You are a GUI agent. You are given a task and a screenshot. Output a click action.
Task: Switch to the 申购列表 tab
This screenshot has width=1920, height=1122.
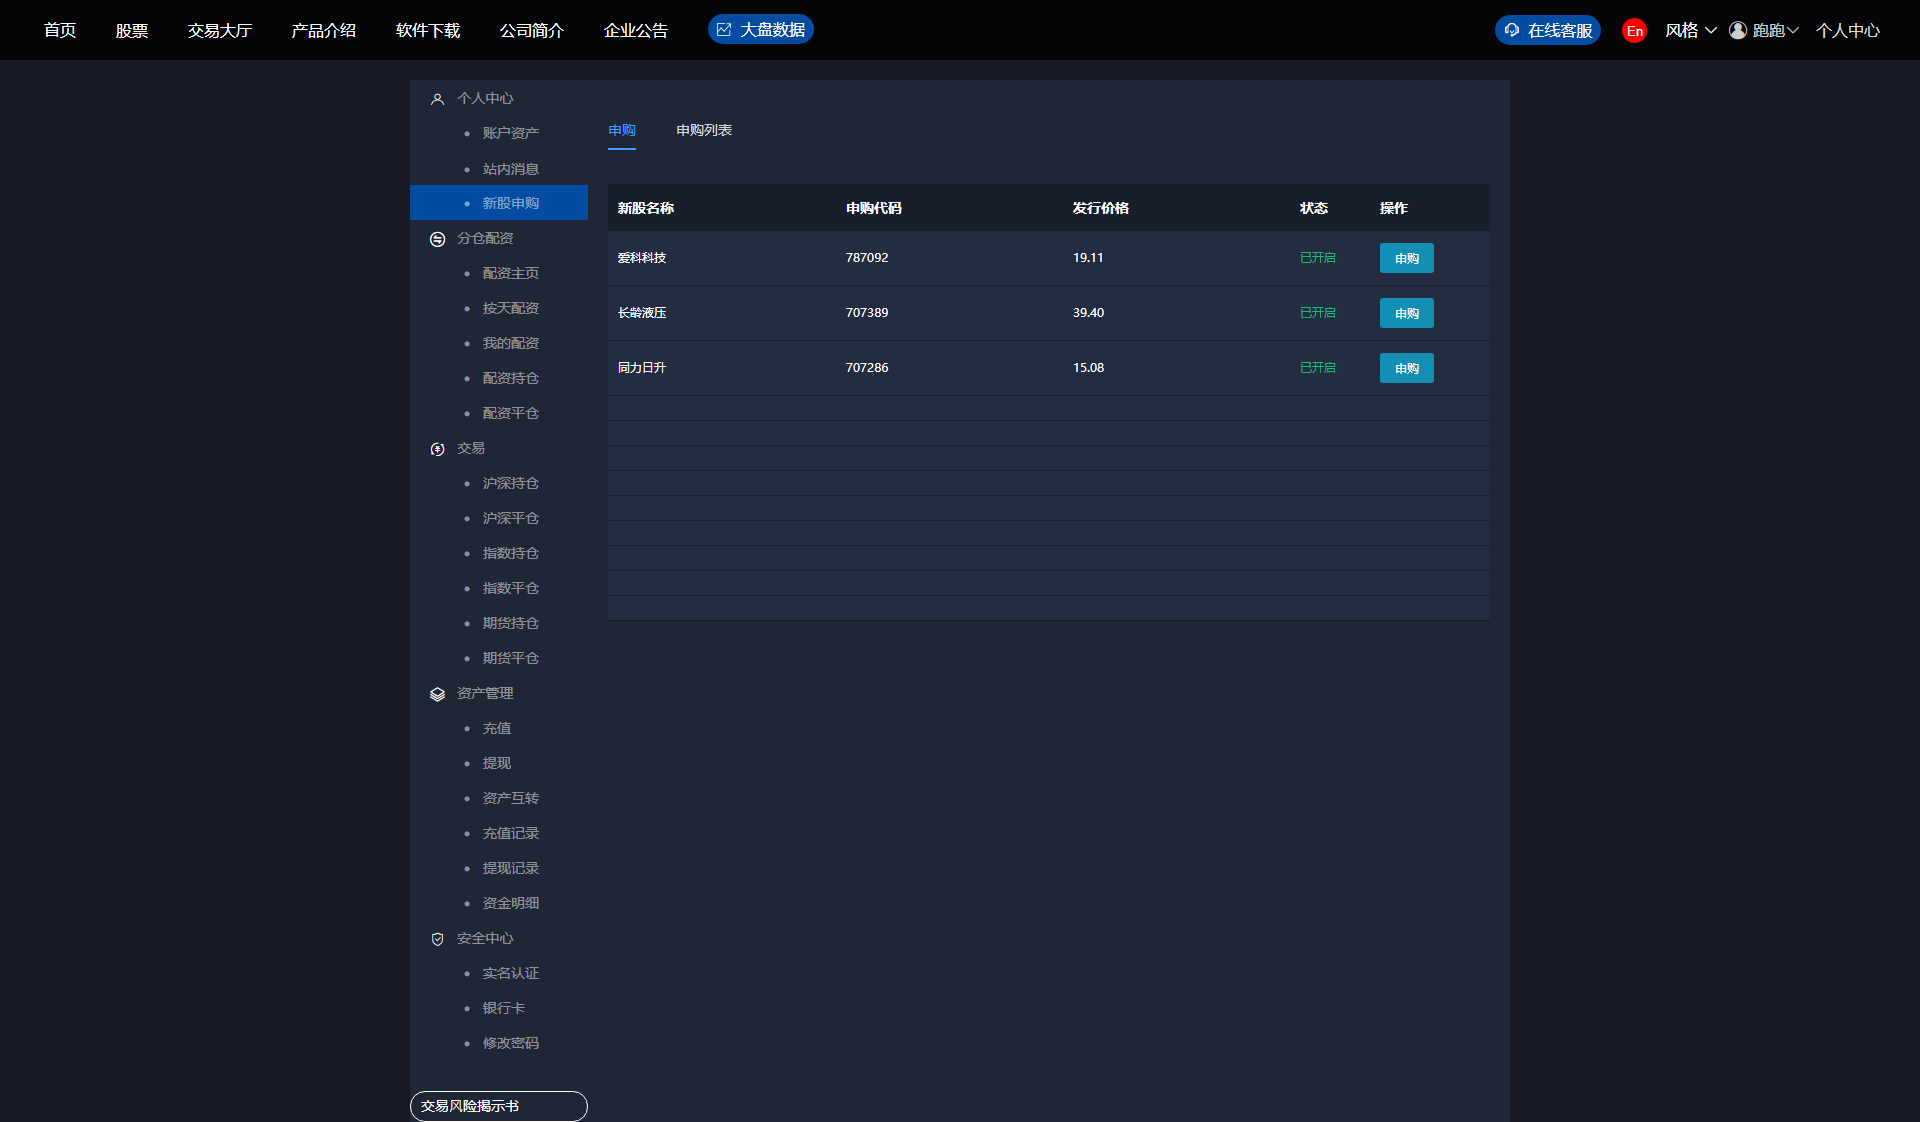703,130
